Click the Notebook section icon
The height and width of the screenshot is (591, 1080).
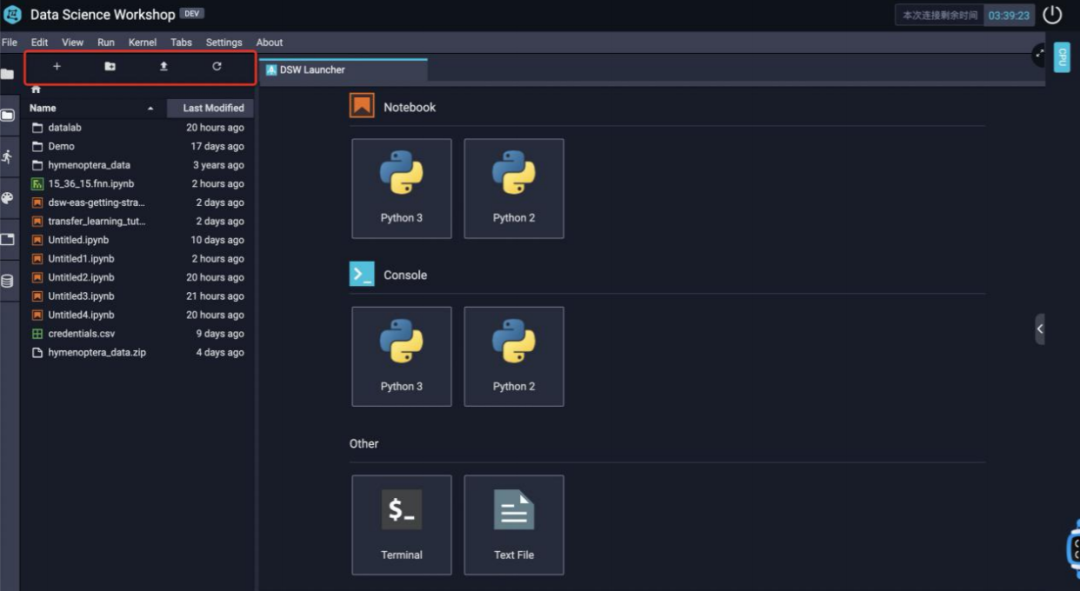coord(362,106)
